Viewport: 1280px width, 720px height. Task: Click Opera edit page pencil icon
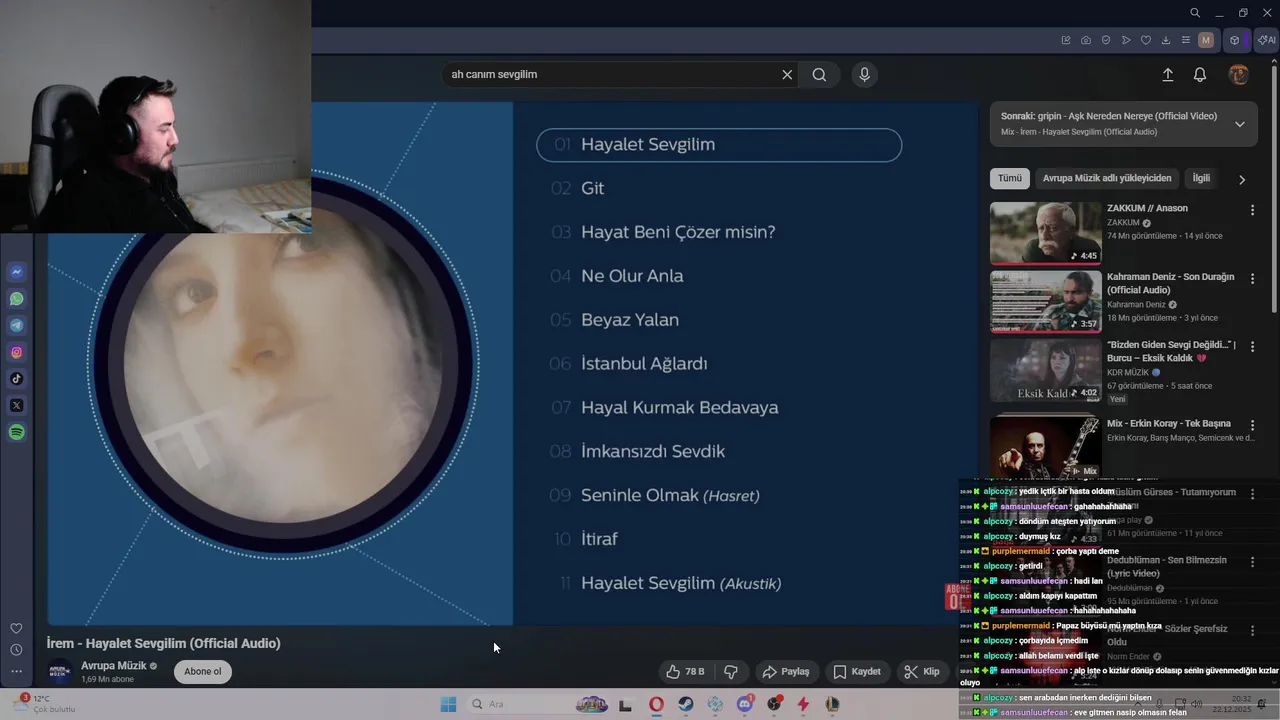pos(1066,40)
